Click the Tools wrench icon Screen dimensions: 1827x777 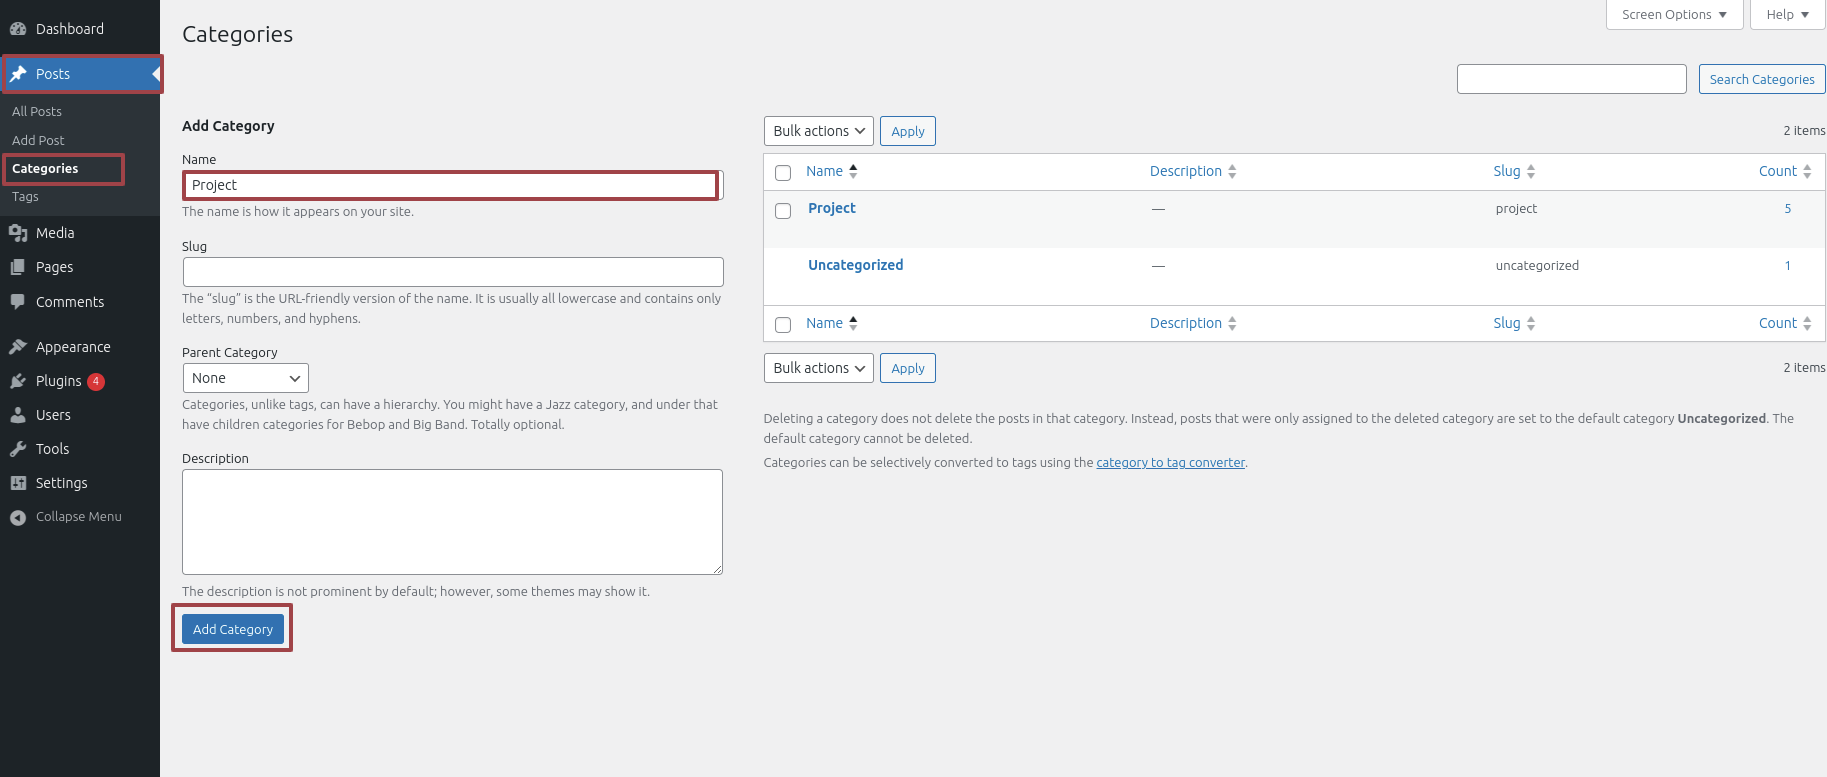(x=18, y=449)
